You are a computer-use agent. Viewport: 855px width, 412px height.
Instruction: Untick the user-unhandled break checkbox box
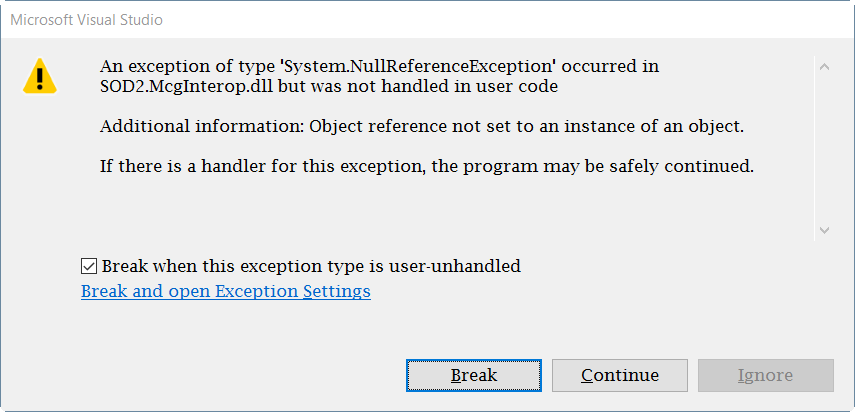click(88, 266)
